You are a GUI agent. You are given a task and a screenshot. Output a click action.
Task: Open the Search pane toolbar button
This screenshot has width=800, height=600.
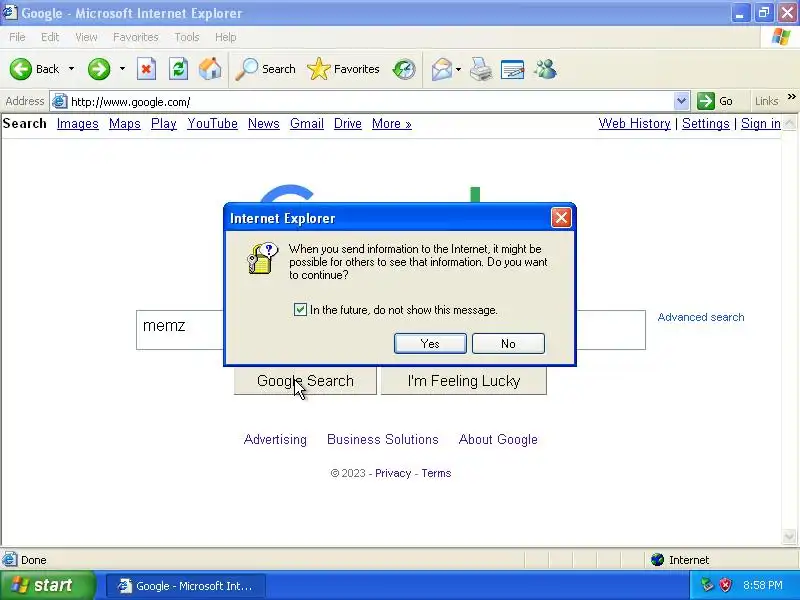point(265,69)
